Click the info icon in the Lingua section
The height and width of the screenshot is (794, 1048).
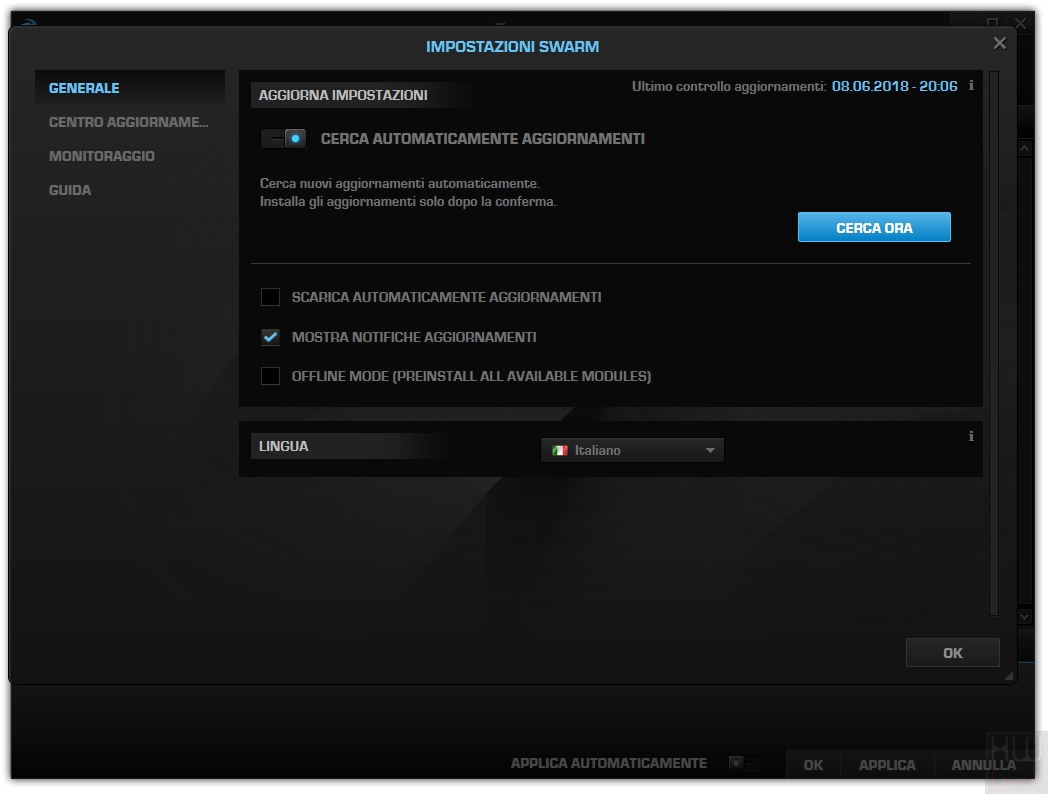(971, 436)
